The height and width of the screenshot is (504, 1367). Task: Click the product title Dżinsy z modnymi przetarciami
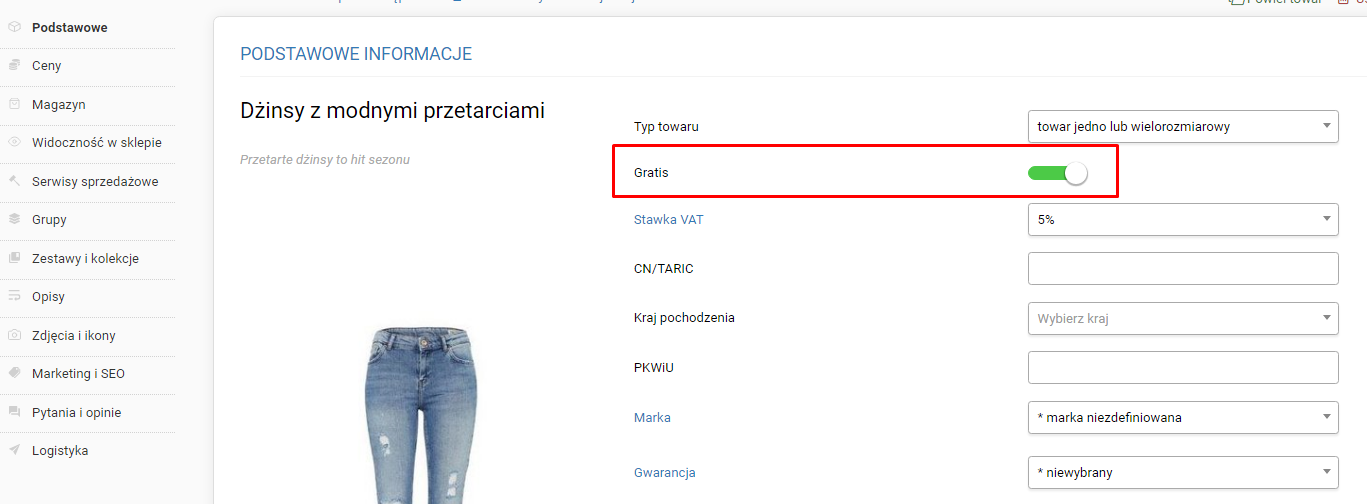pos(392,111)
